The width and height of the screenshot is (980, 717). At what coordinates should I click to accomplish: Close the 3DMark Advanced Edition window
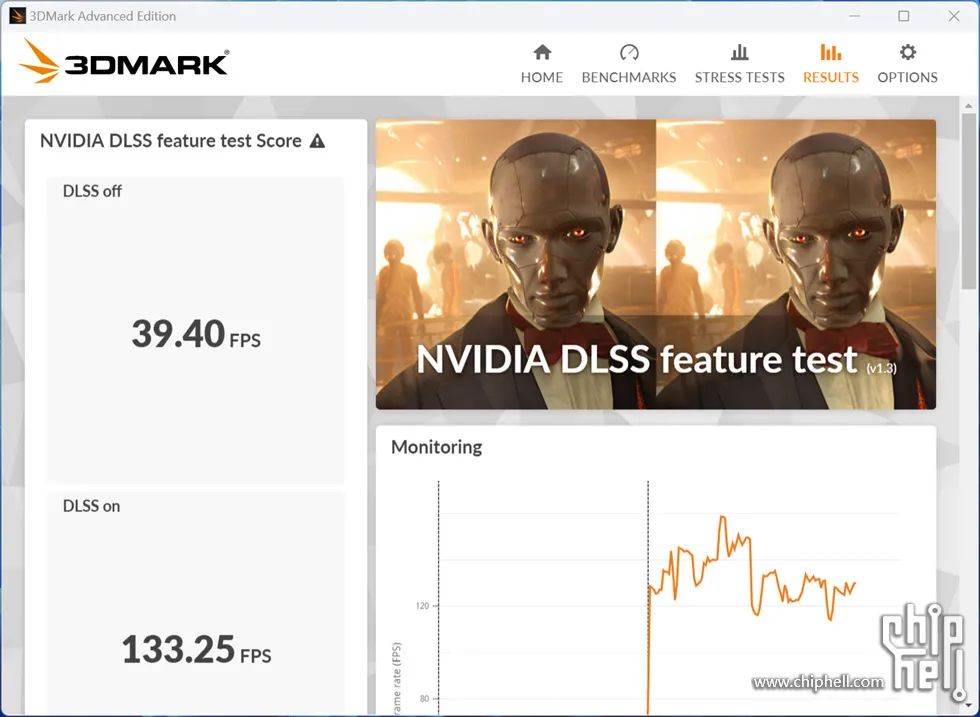tap(954, 16)
